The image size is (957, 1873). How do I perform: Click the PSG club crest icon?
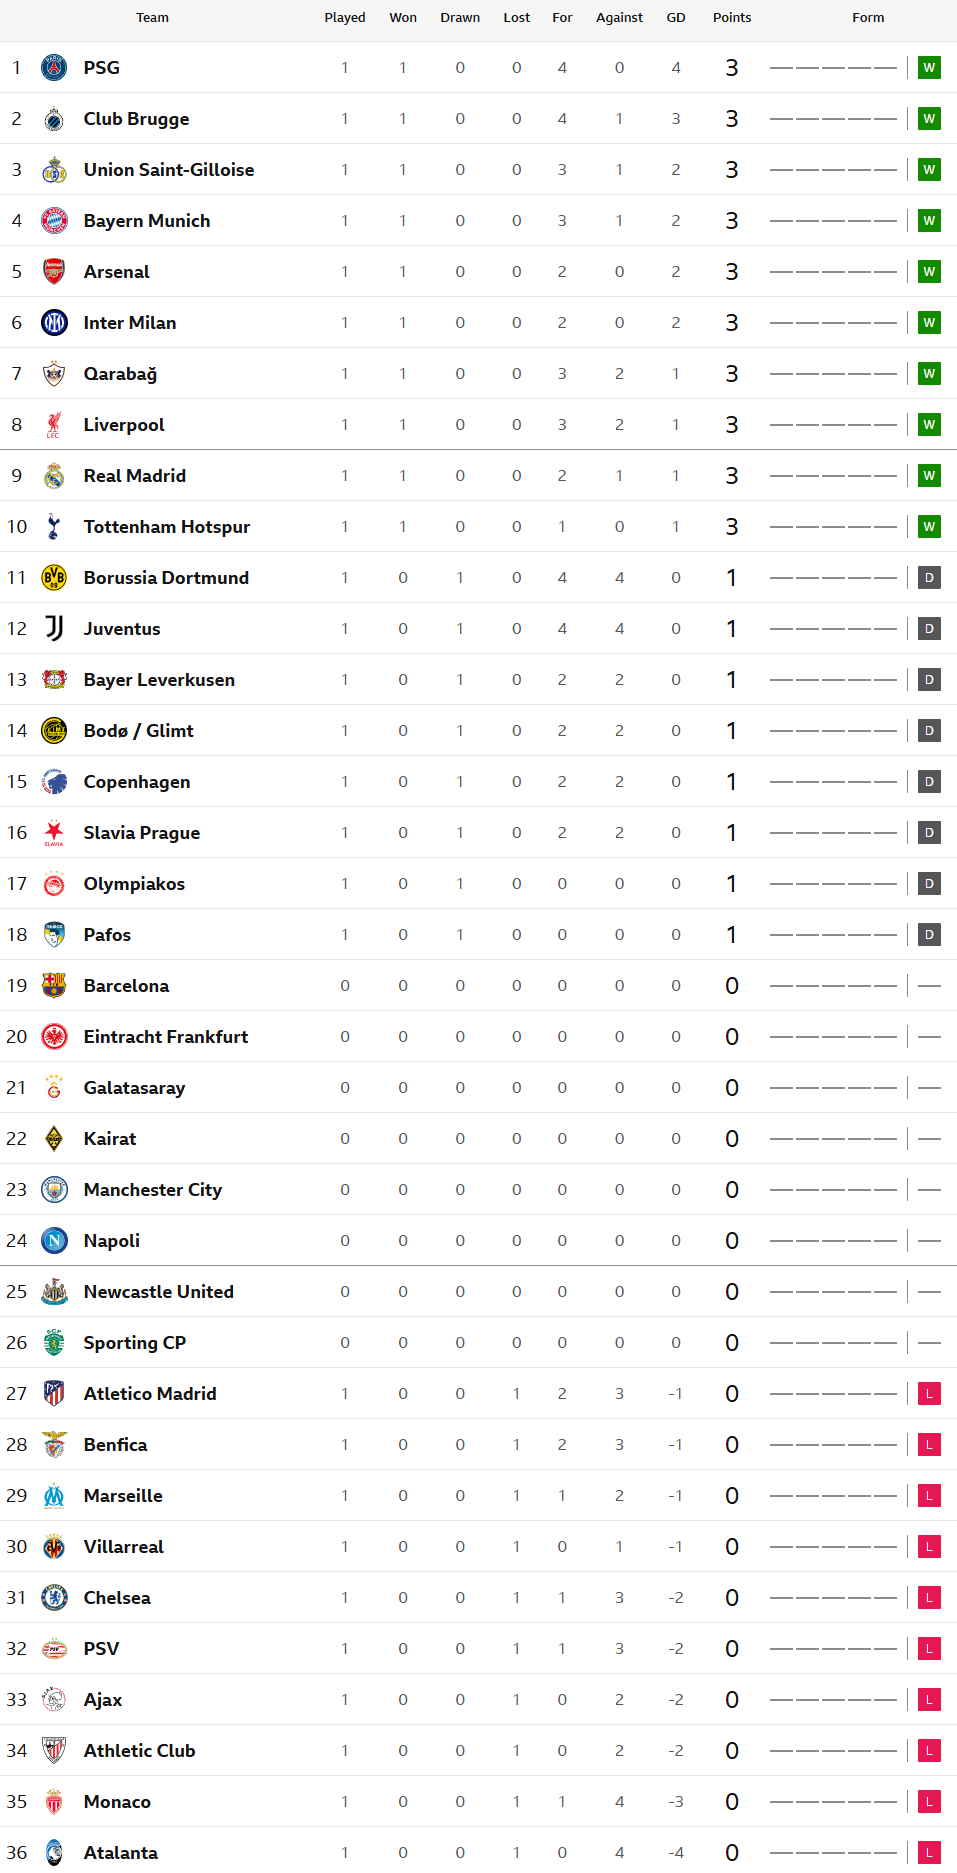[x=54, y=68]
